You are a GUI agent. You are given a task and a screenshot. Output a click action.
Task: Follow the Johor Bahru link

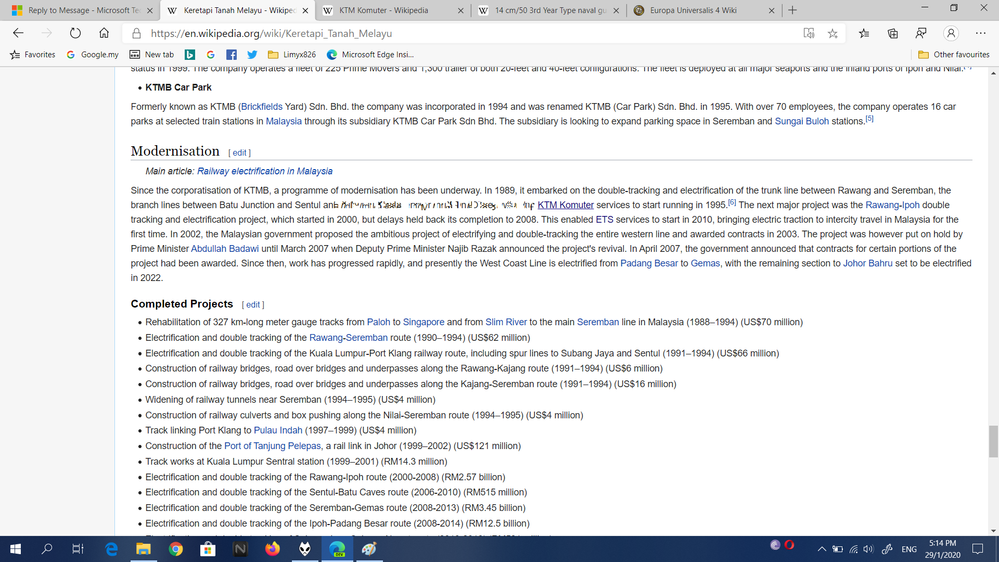click(868, 263)
